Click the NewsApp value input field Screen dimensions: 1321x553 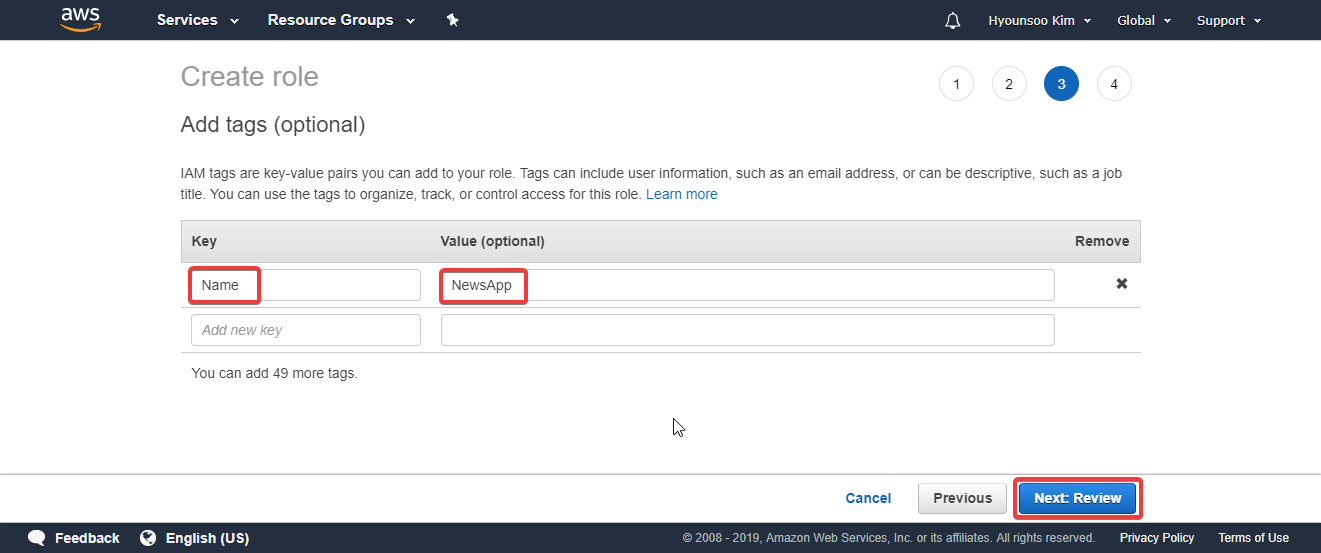pyautogui.click(x=748, y=285)
